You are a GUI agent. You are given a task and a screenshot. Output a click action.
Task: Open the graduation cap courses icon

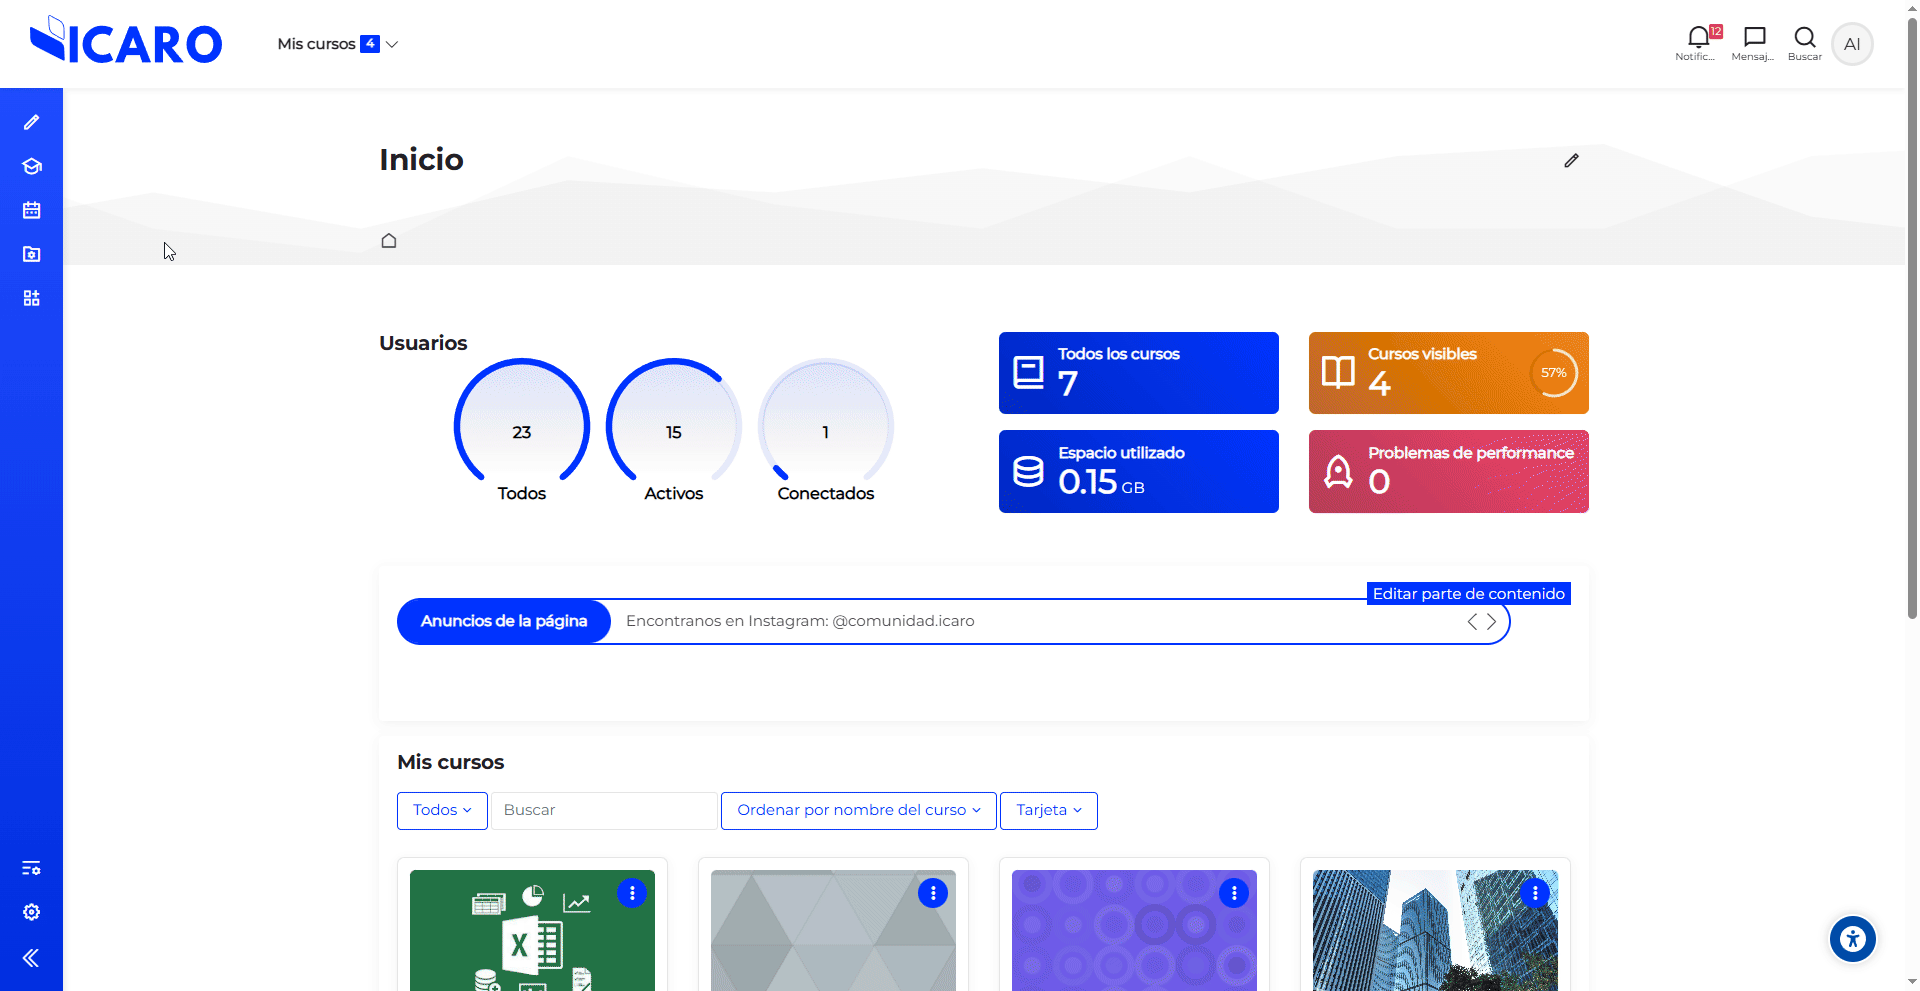point(31,166)
